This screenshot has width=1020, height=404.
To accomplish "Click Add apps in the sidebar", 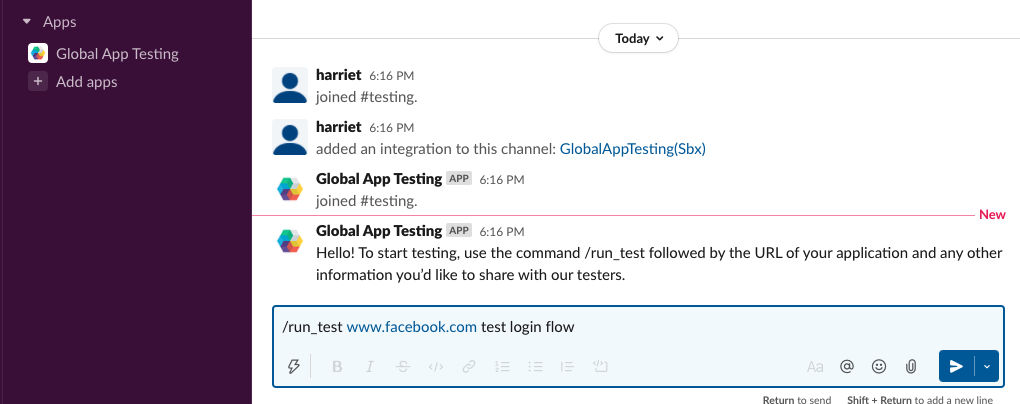I will point(86,82).
